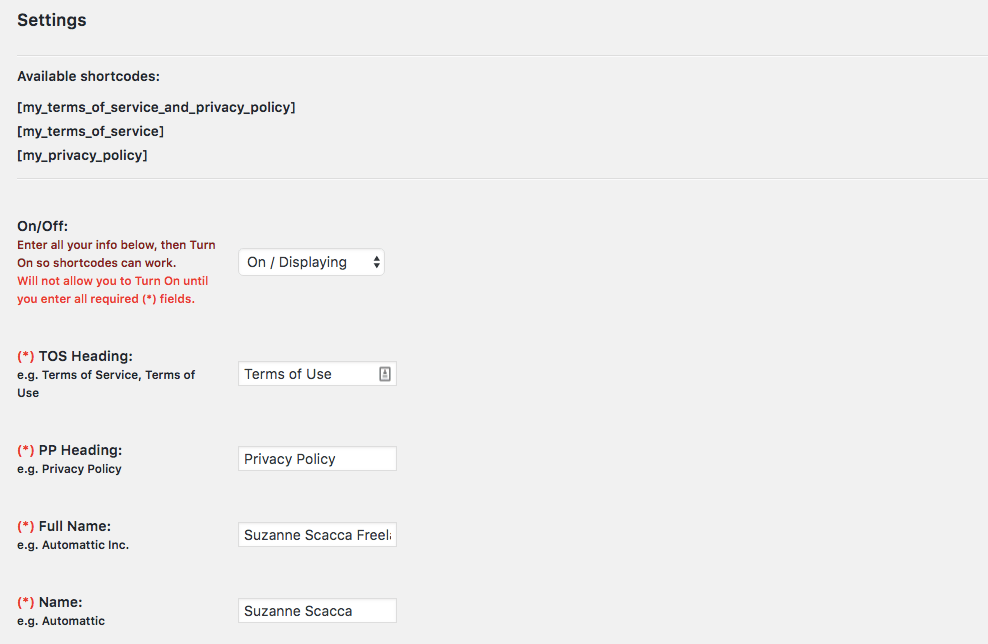Focus the Name field containing Suzanne Scacca
Image resolution: width=988 pixels, height=644 pixels.
[x=317, y=611]
